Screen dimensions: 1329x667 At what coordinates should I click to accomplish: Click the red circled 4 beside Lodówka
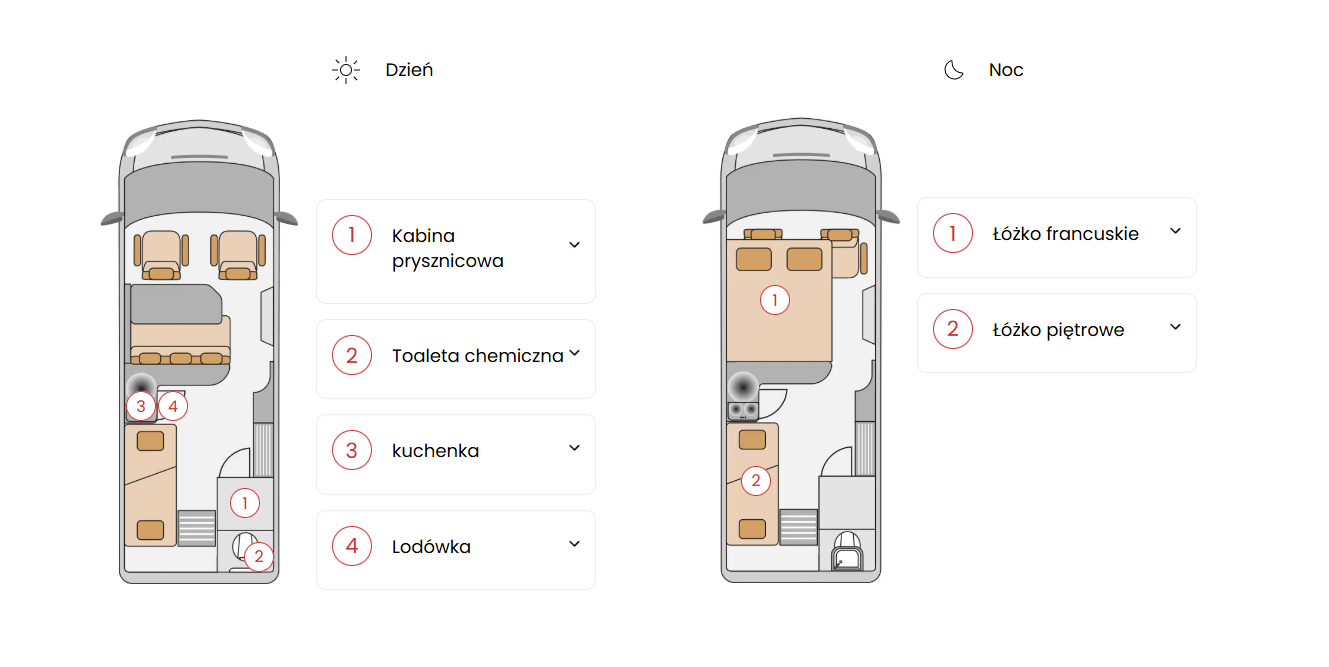coord(352,547)
